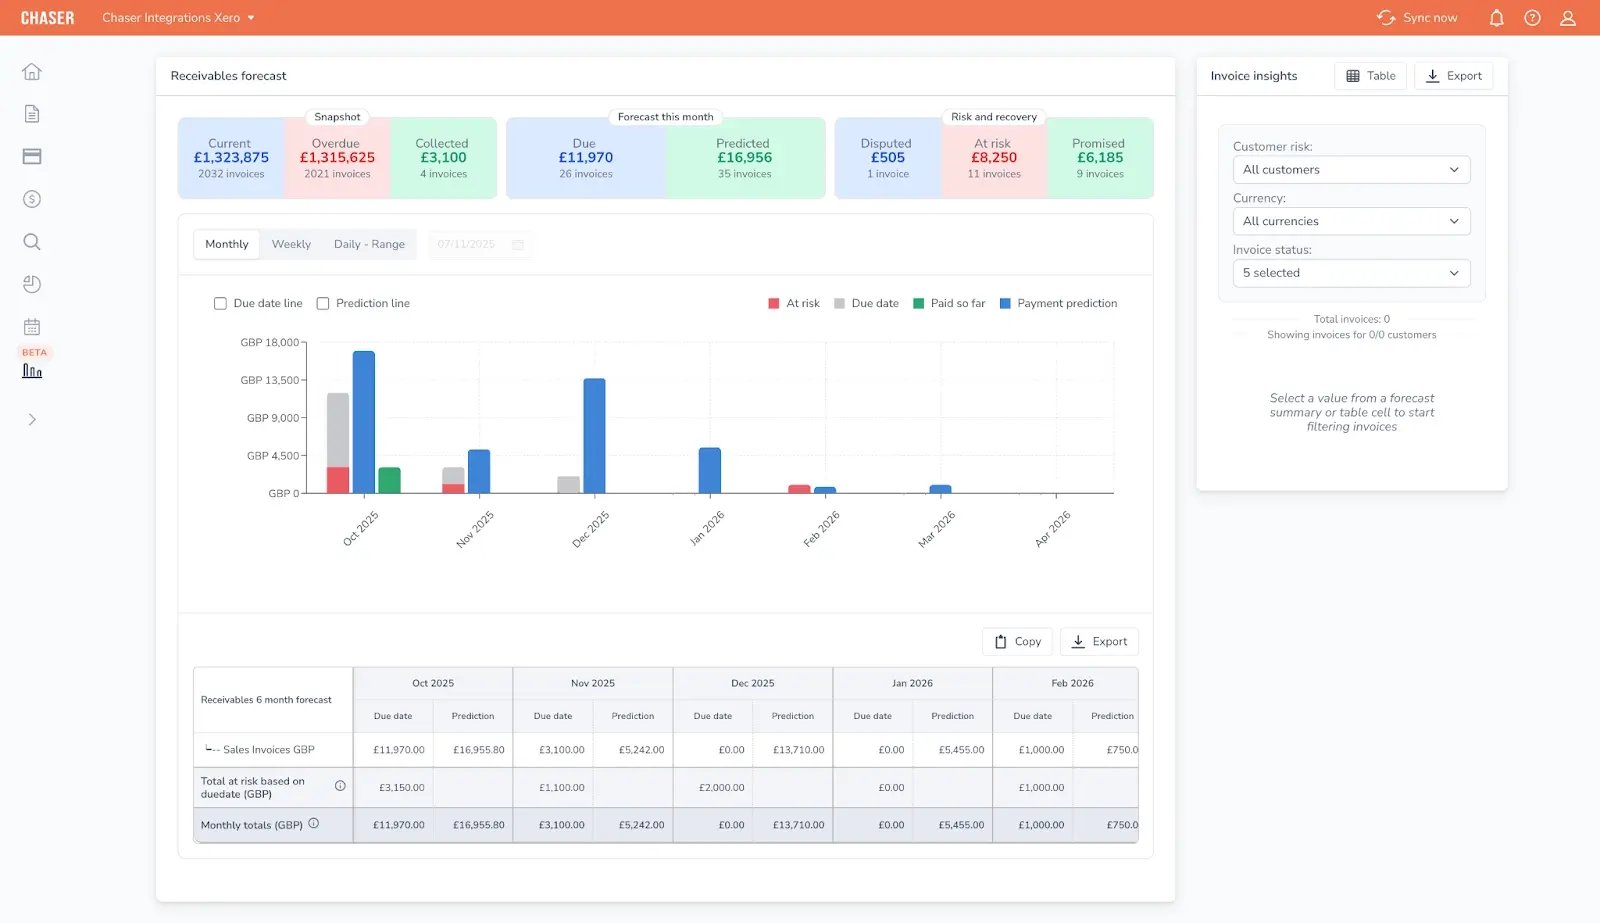Click the Sync now button
This screenshot has width=1600, height=923.
point(1416,17)
